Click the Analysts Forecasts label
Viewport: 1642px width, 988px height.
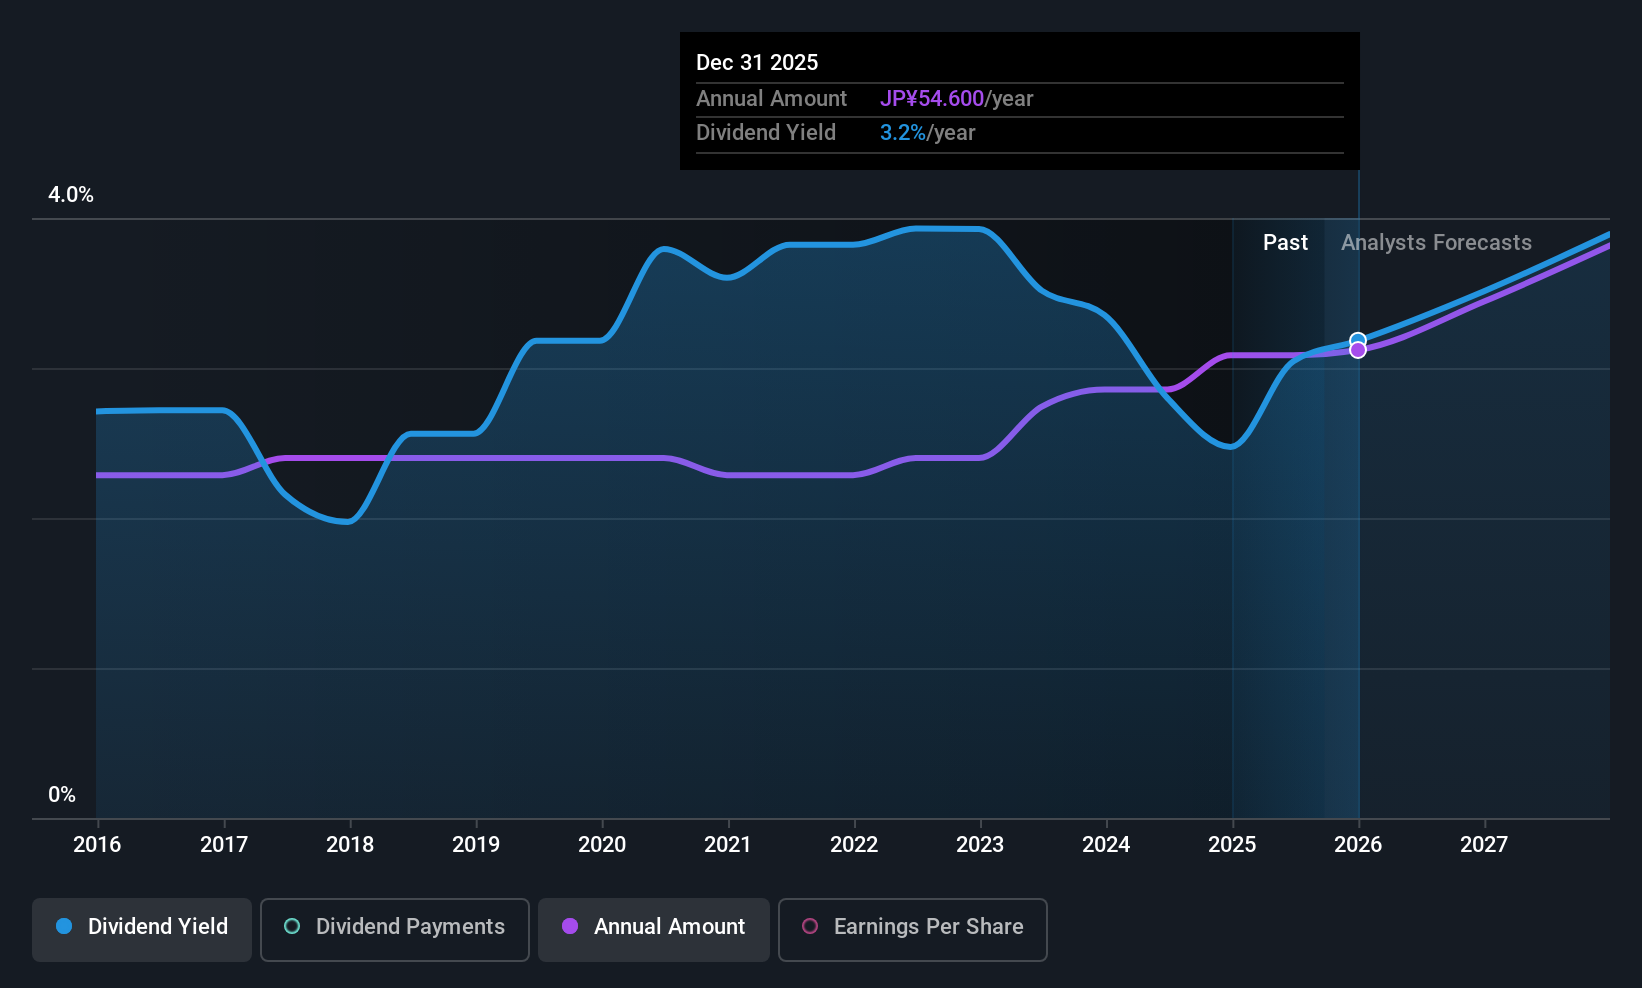(x=1436, y=243)
